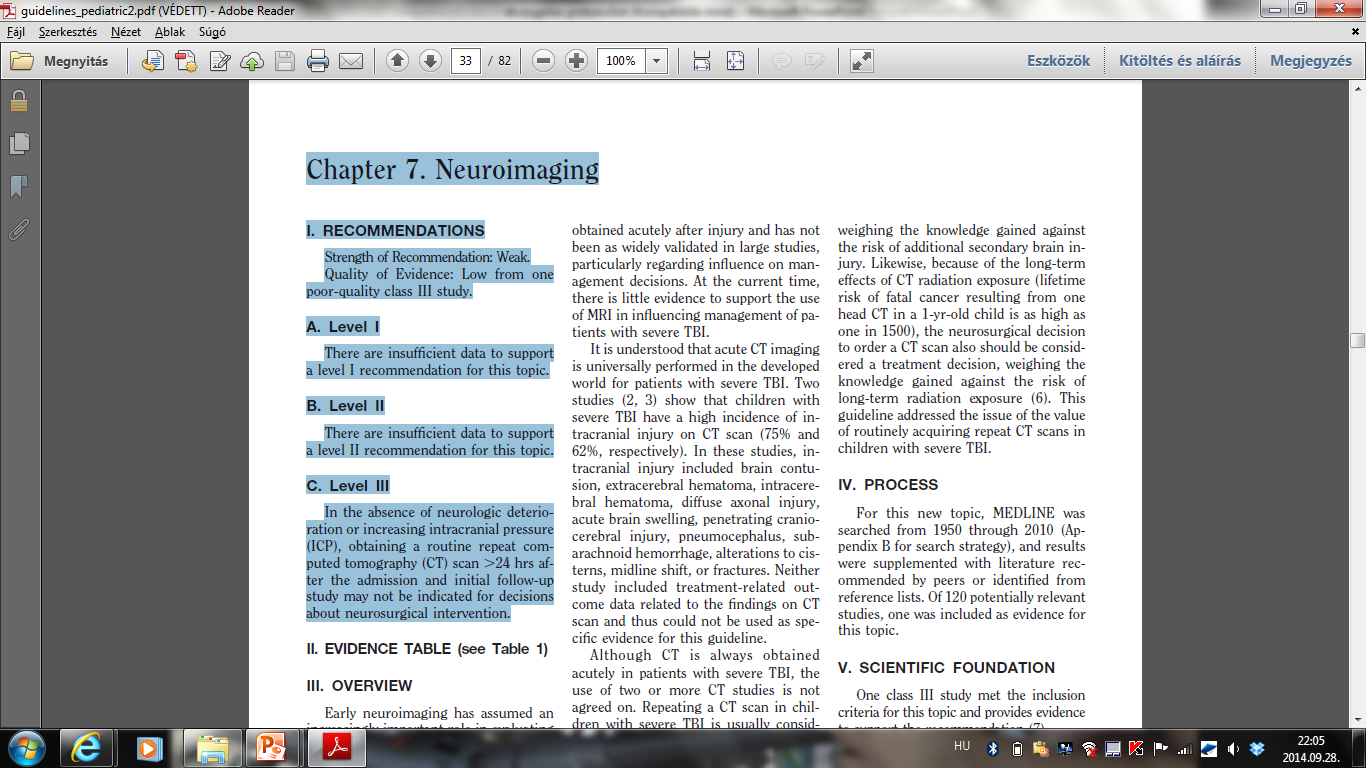This screenshot has width=1366, height=768.
Task: Open the Ablak menu
Action: click(170, 32)
